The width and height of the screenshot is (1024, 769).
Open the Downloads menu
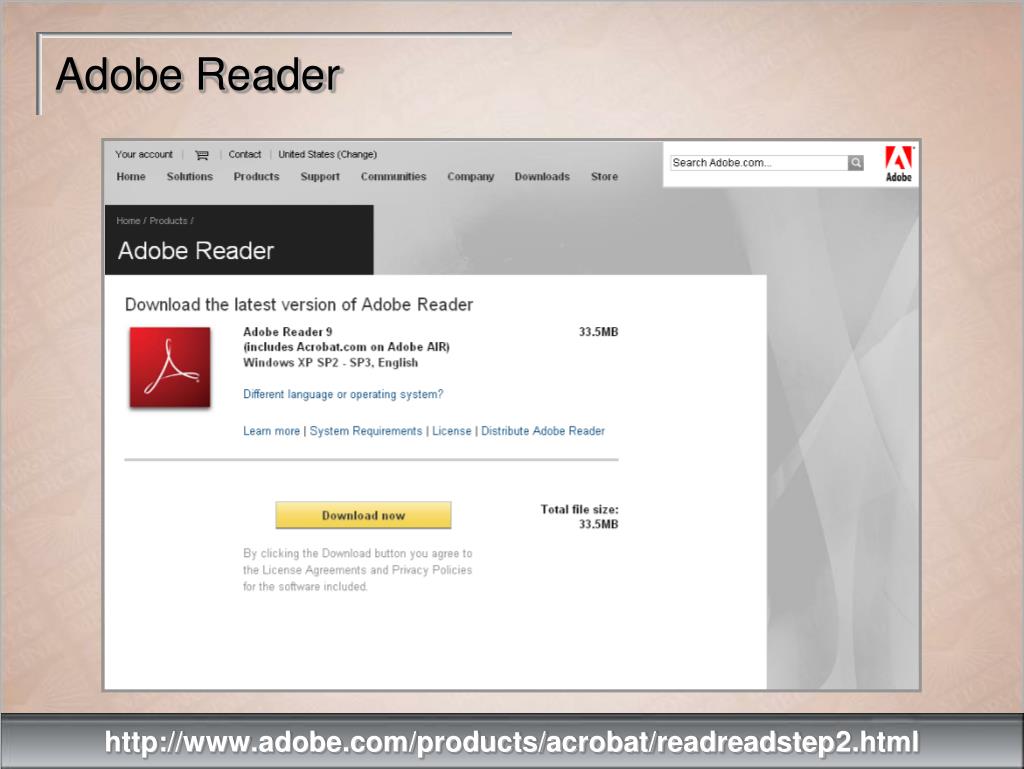(x=542, y=177)
